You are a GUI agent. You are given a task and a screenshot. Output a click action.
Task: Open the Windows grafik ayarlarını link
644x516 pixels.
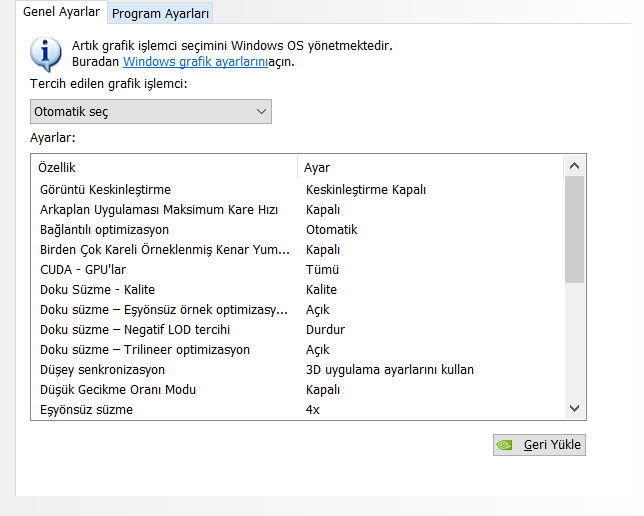(195, 62)
